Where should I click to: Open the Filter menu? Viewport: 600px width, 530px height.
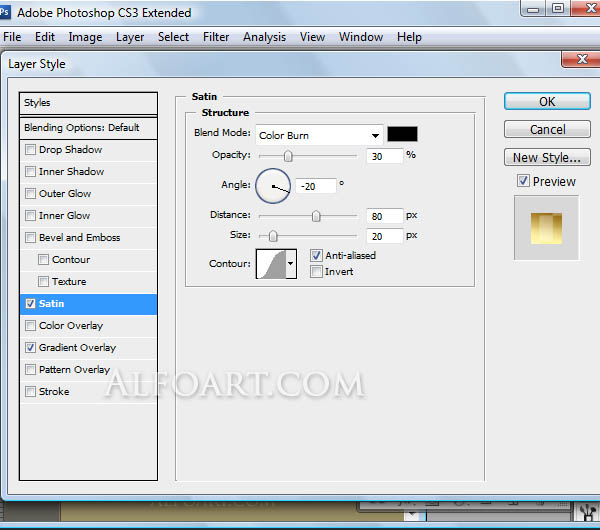[216, 37]
